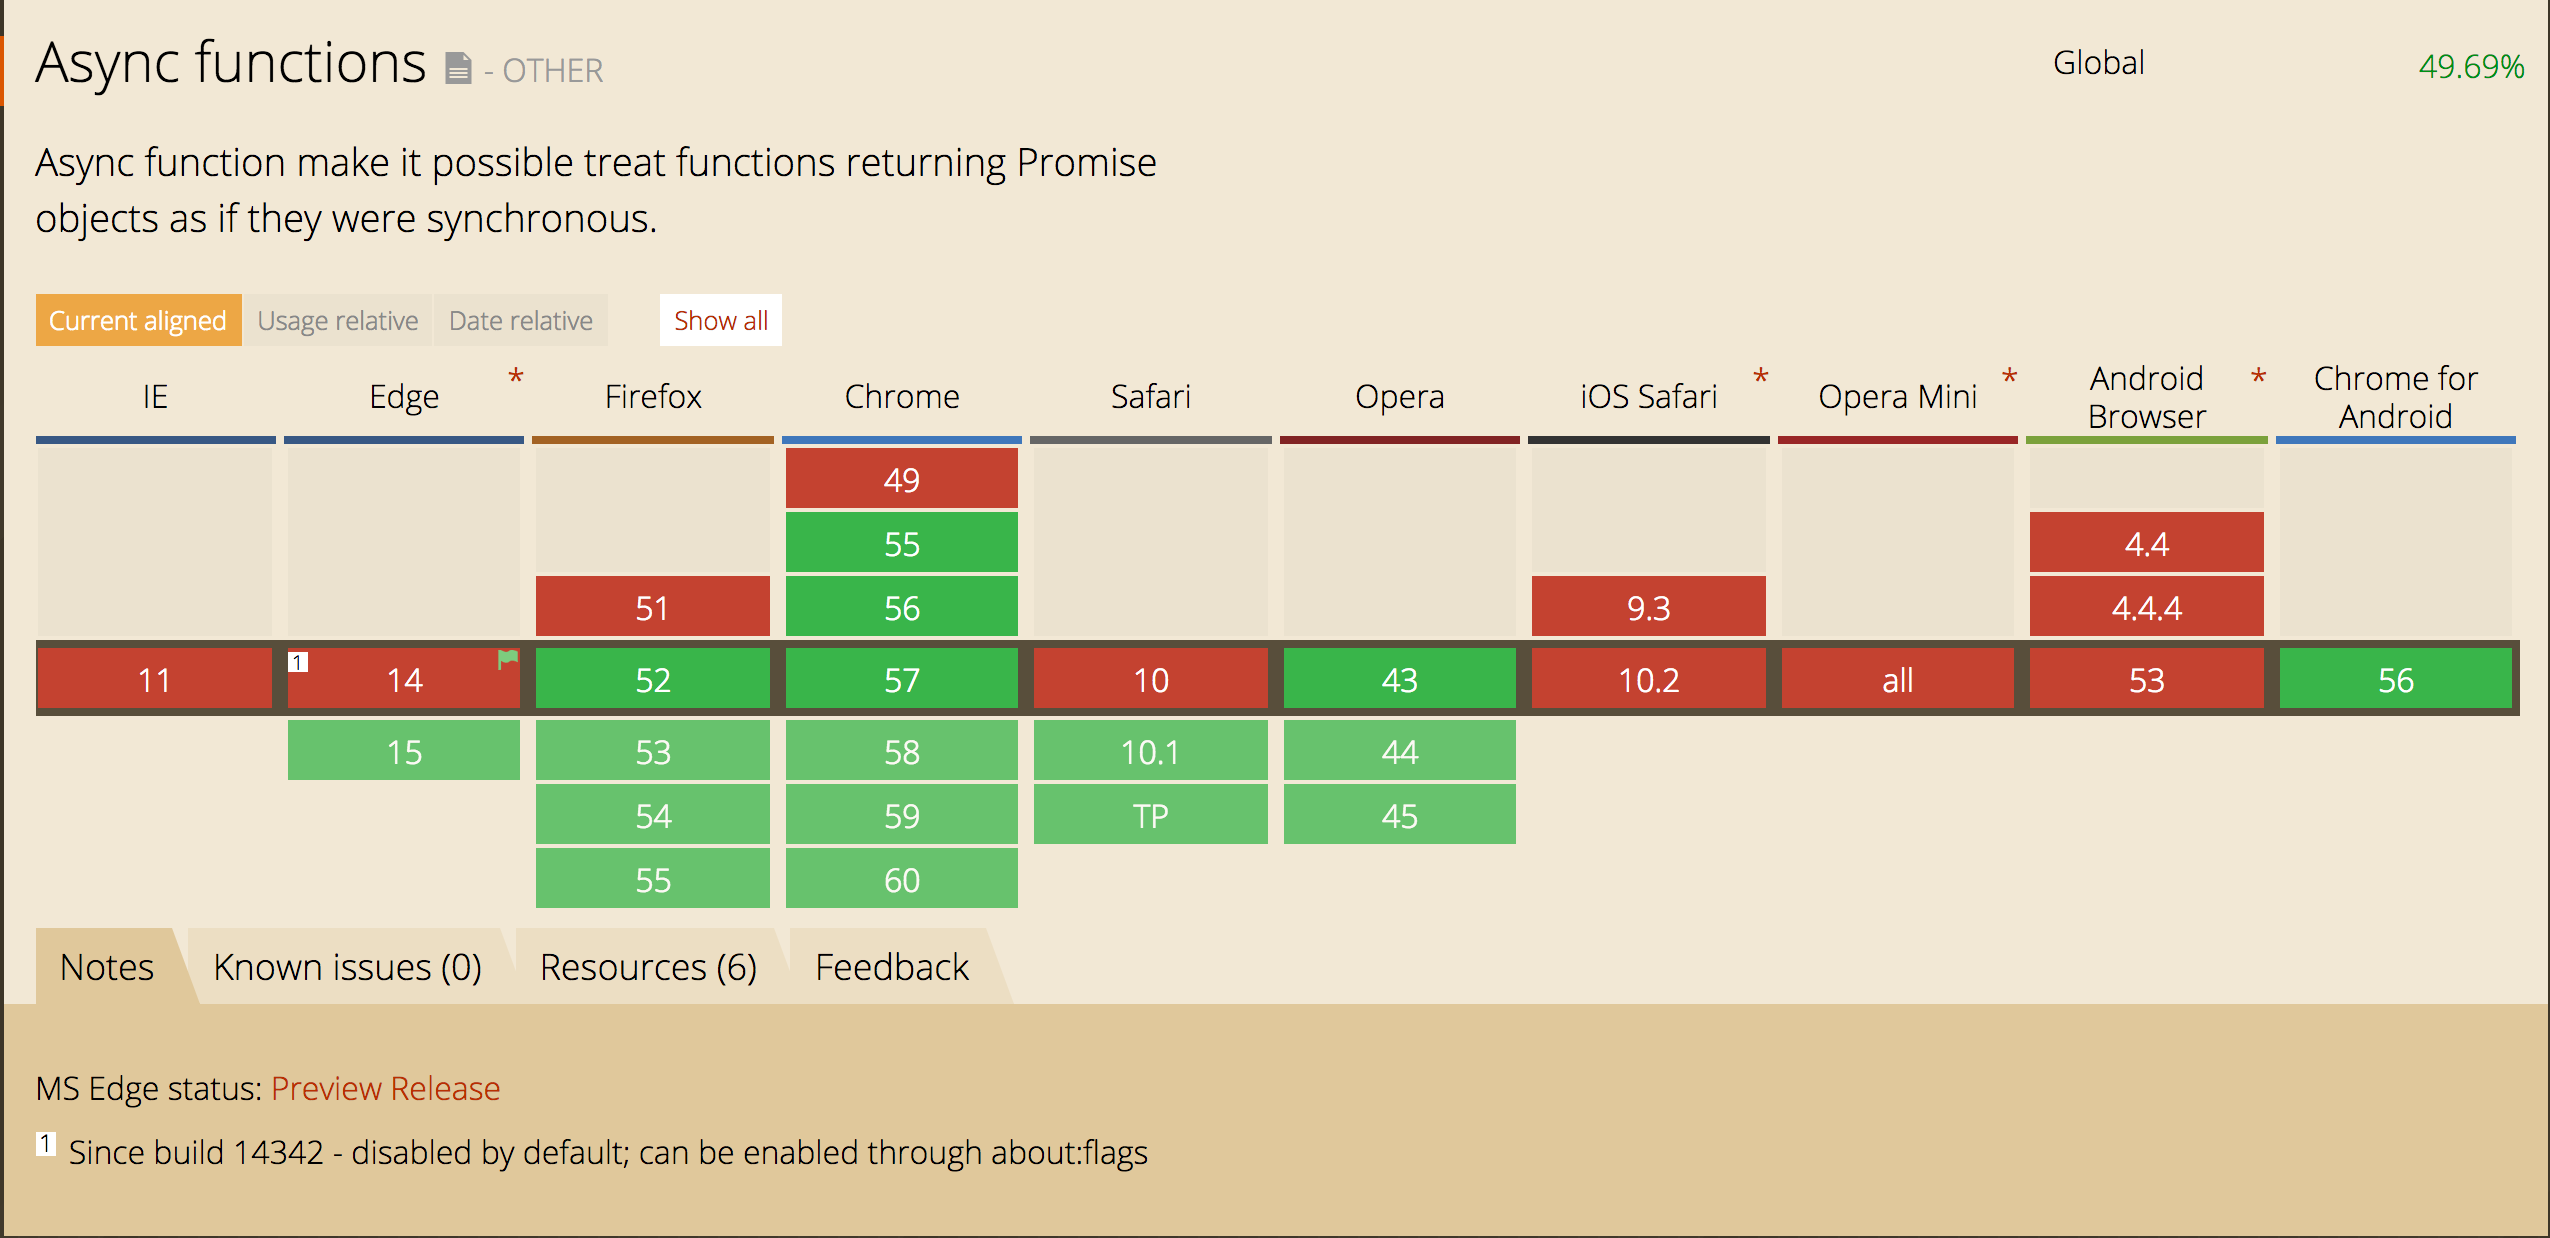Click the asterisk beside Android Browser header

[x=2258, y=378]
